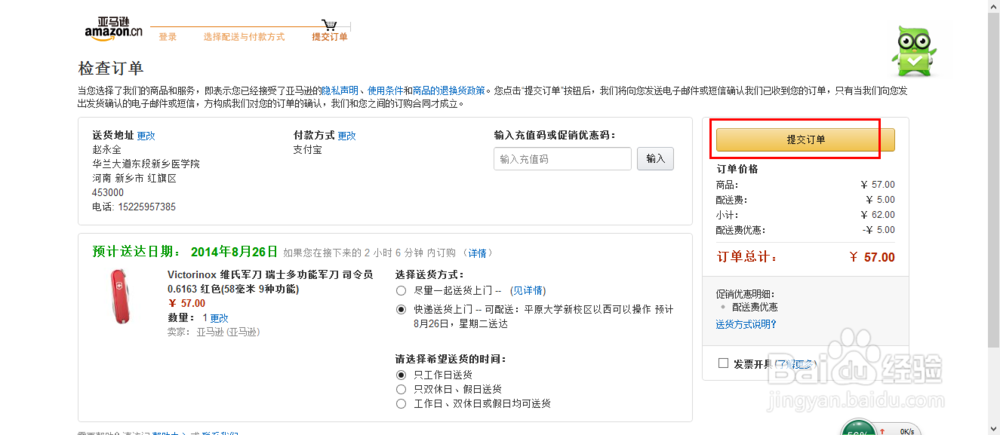Viewport: 1000px width, 435px height.
Task: Click the 登录 progress step
Action: 168,37
